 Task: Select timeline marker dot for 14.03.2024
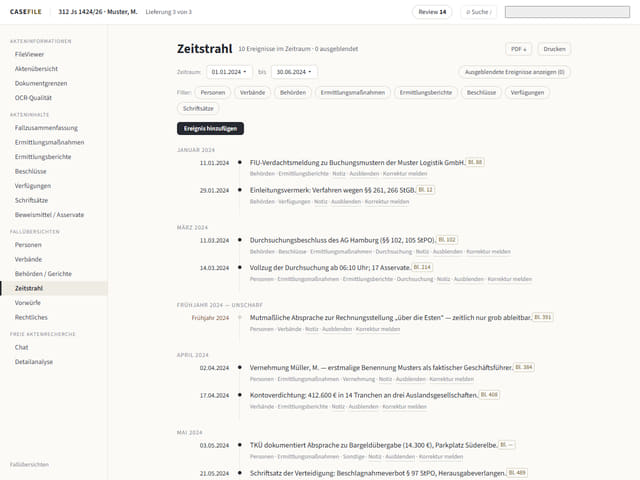pos(240,267)
